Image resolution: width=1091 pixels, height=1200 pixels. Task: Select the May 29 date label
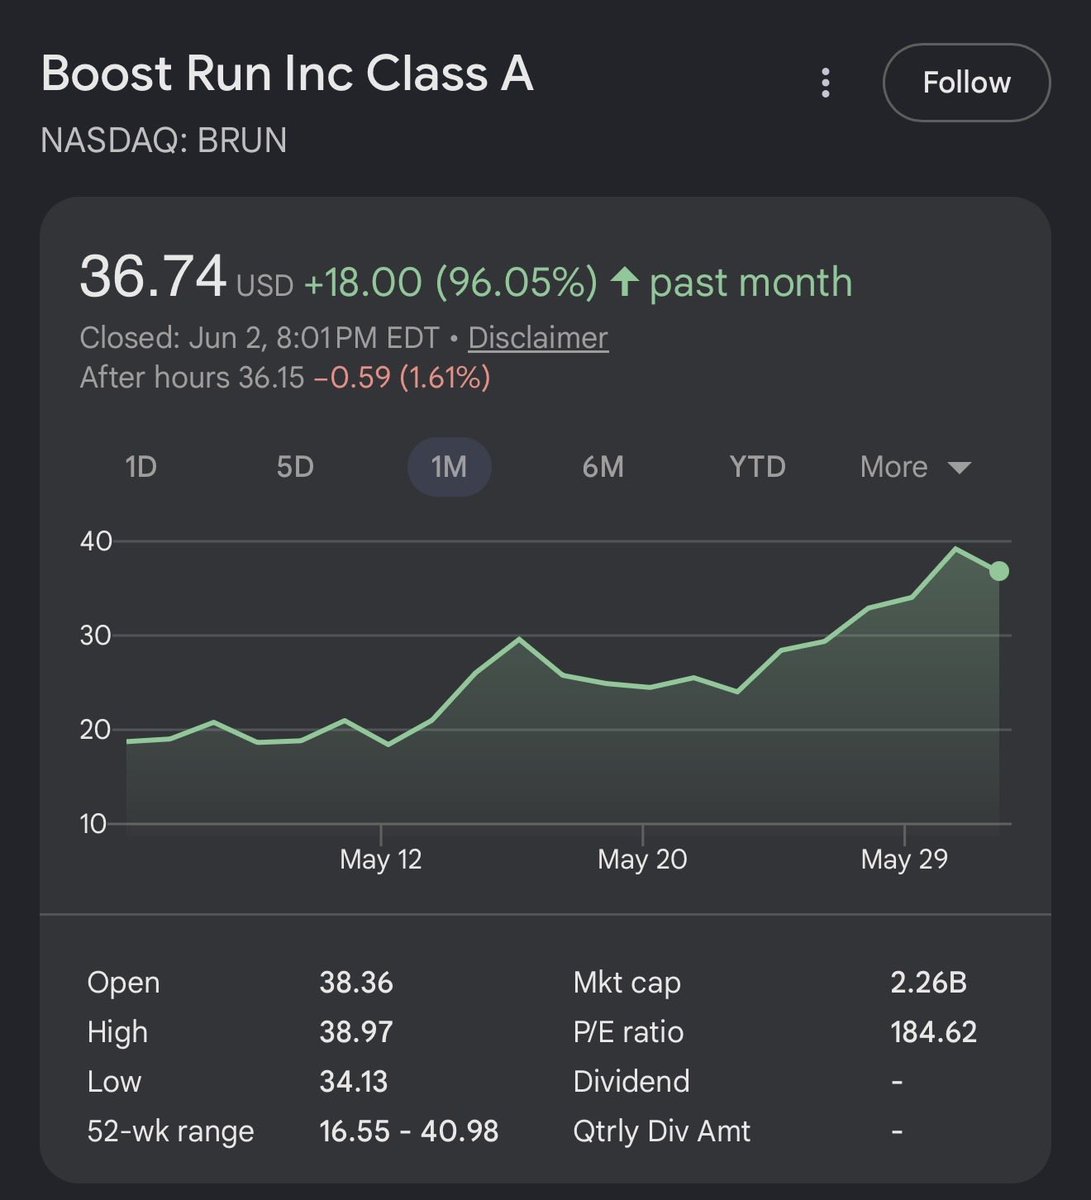tap(904, 859)
